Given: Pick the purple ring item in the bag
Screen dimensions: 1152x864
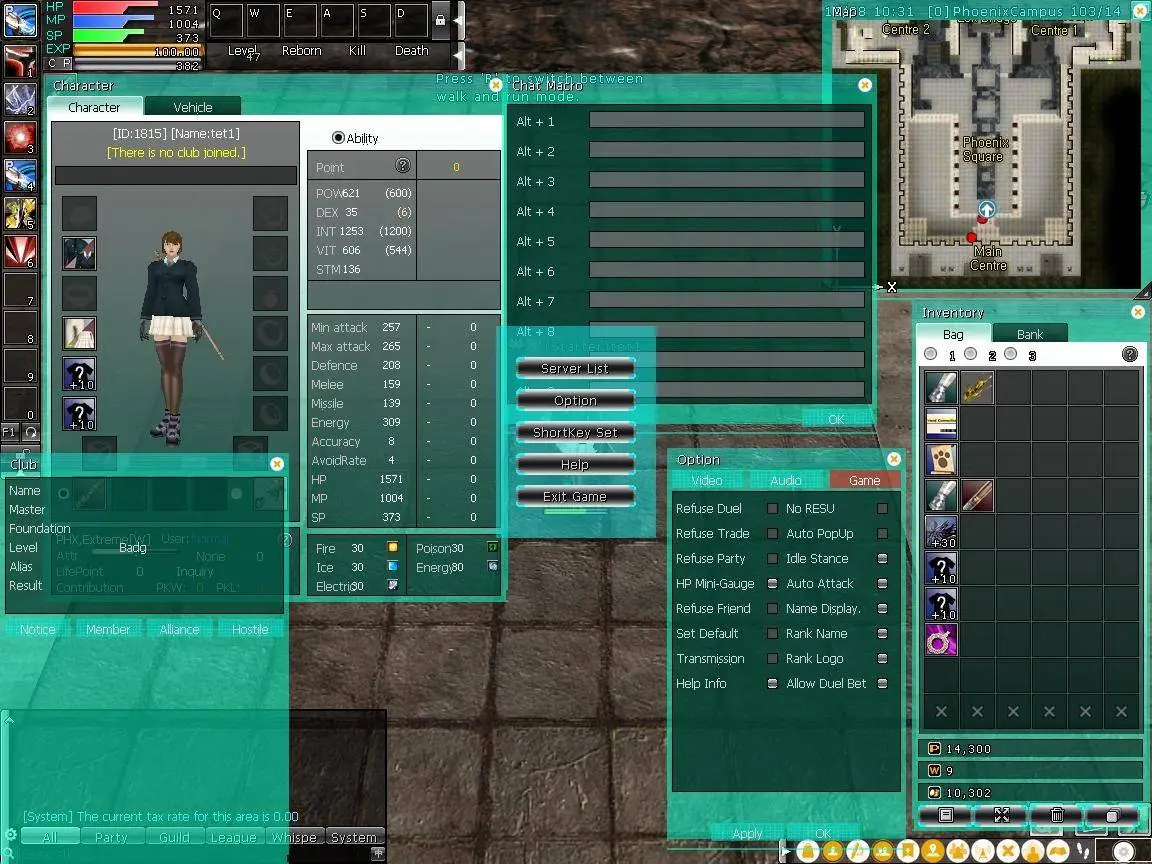Looking at the screenshot, I should tap(941, 640).
